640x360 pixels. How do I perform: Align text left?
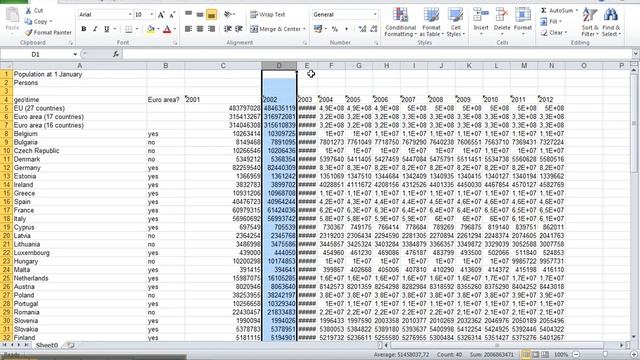[188, 29]
